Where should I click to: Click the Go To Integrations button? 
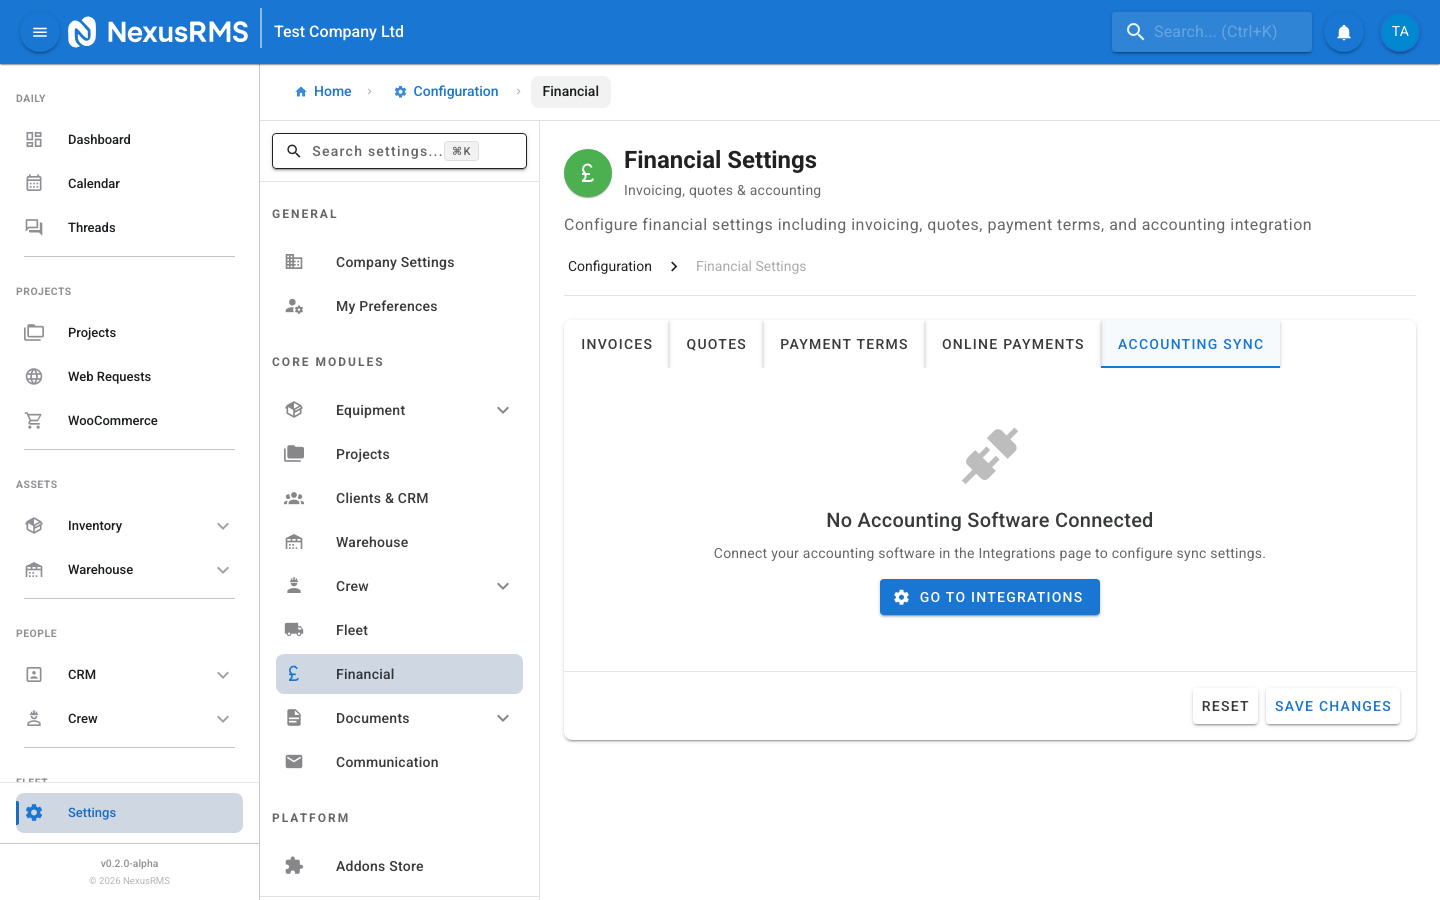[x=989, y=597]
